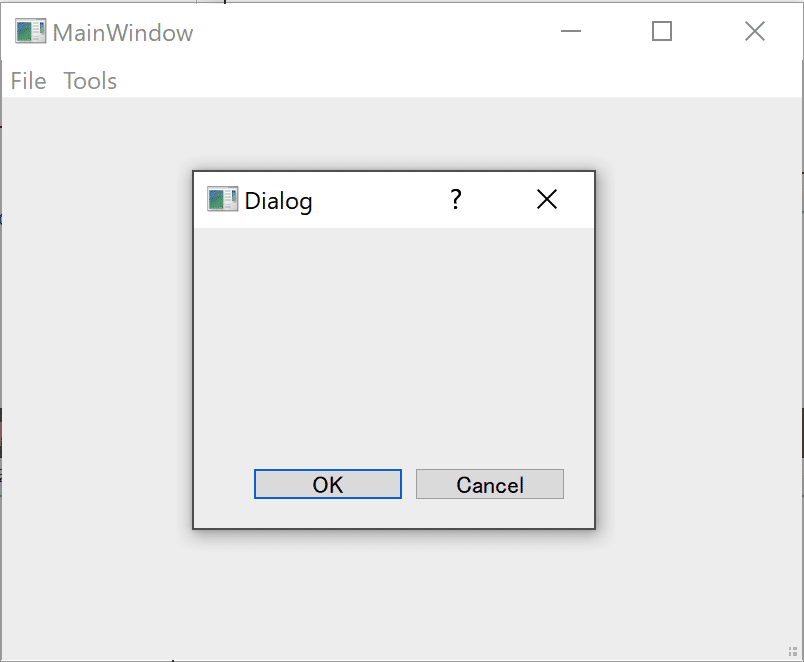
Task: Click the MainWindow title text
Action: pyautogui.click(x=123, y=33)
